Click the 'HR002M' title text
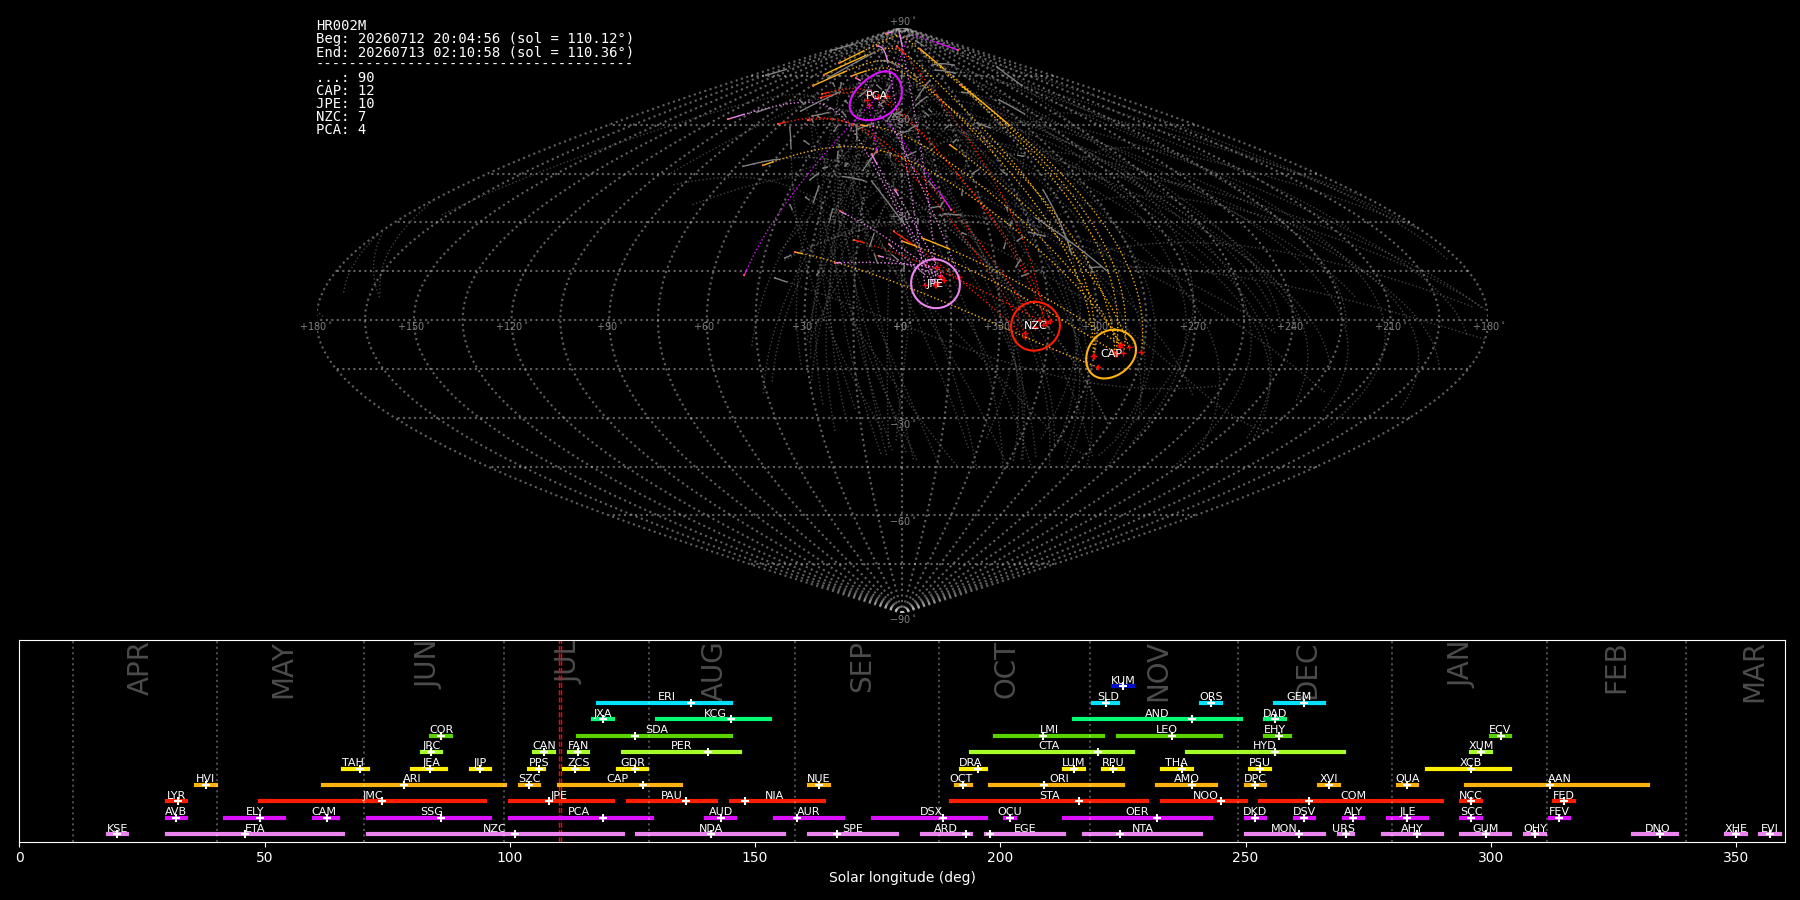Screen dimensions: 1800x900 pos(341,26)
